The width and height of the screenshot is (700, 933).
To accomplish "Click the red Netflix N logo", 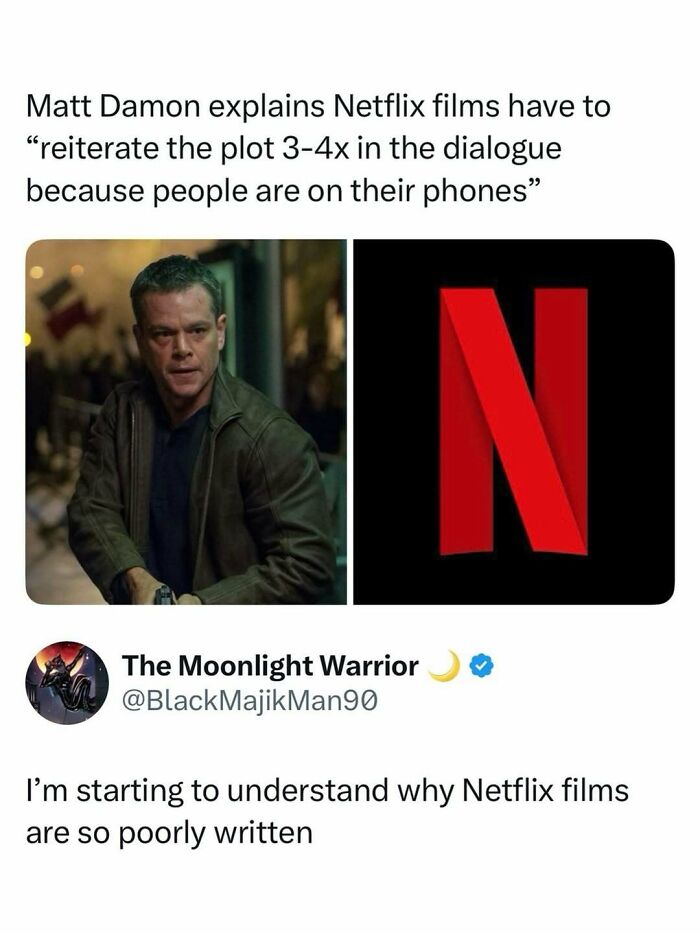I will pyautogui.click(x=514, y=420).
